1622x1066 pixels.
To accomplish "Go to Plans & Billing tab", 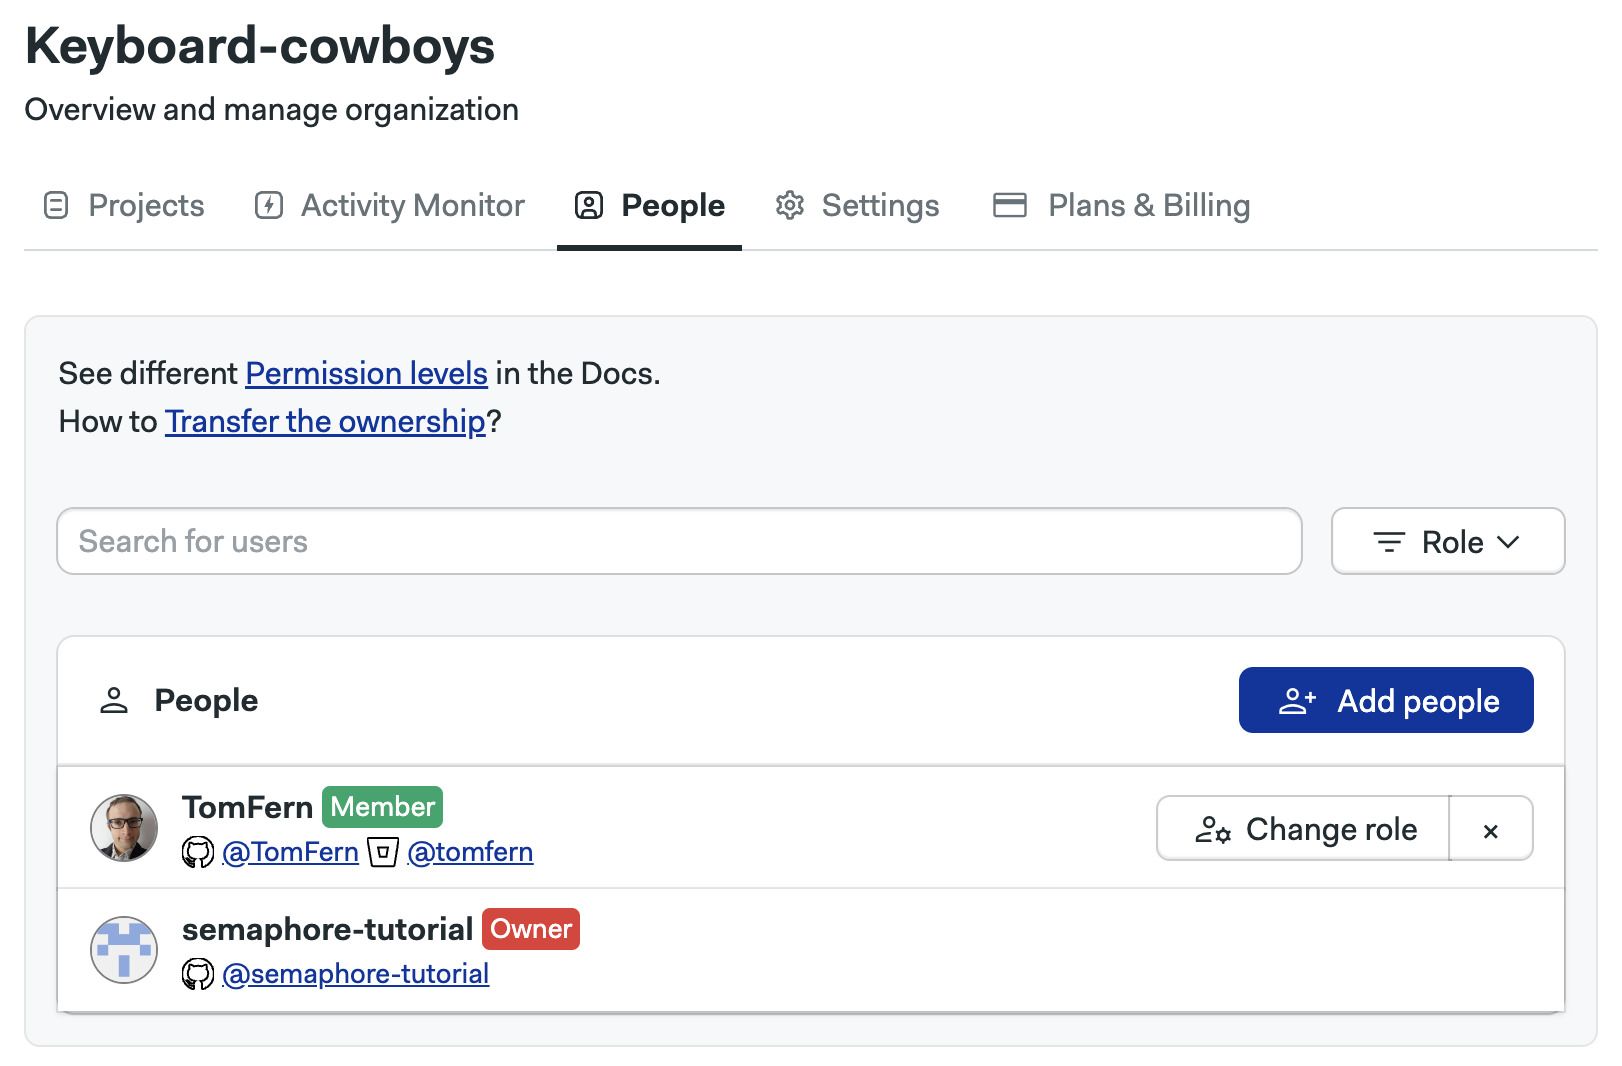I will (x=1121, y=205).
